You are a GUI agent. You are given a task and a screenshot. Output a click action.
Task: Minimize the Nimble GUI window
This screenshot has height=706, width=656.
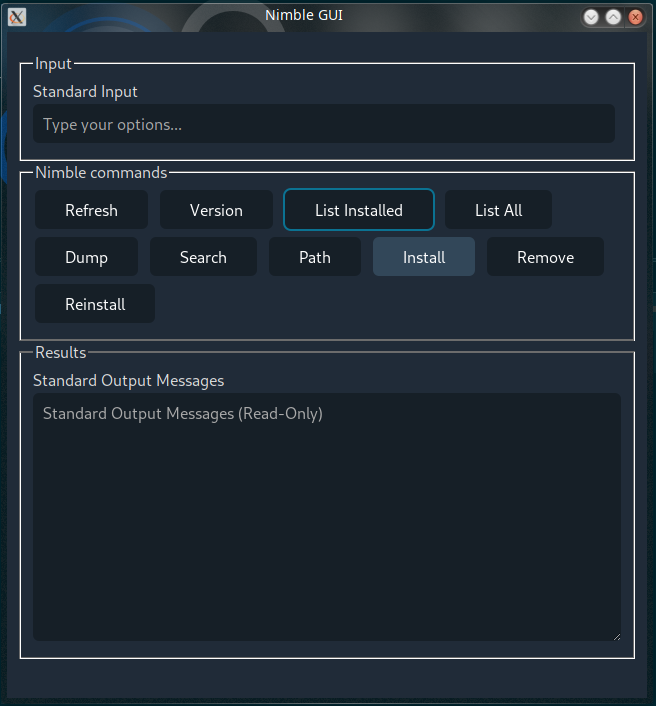point(591,17)
